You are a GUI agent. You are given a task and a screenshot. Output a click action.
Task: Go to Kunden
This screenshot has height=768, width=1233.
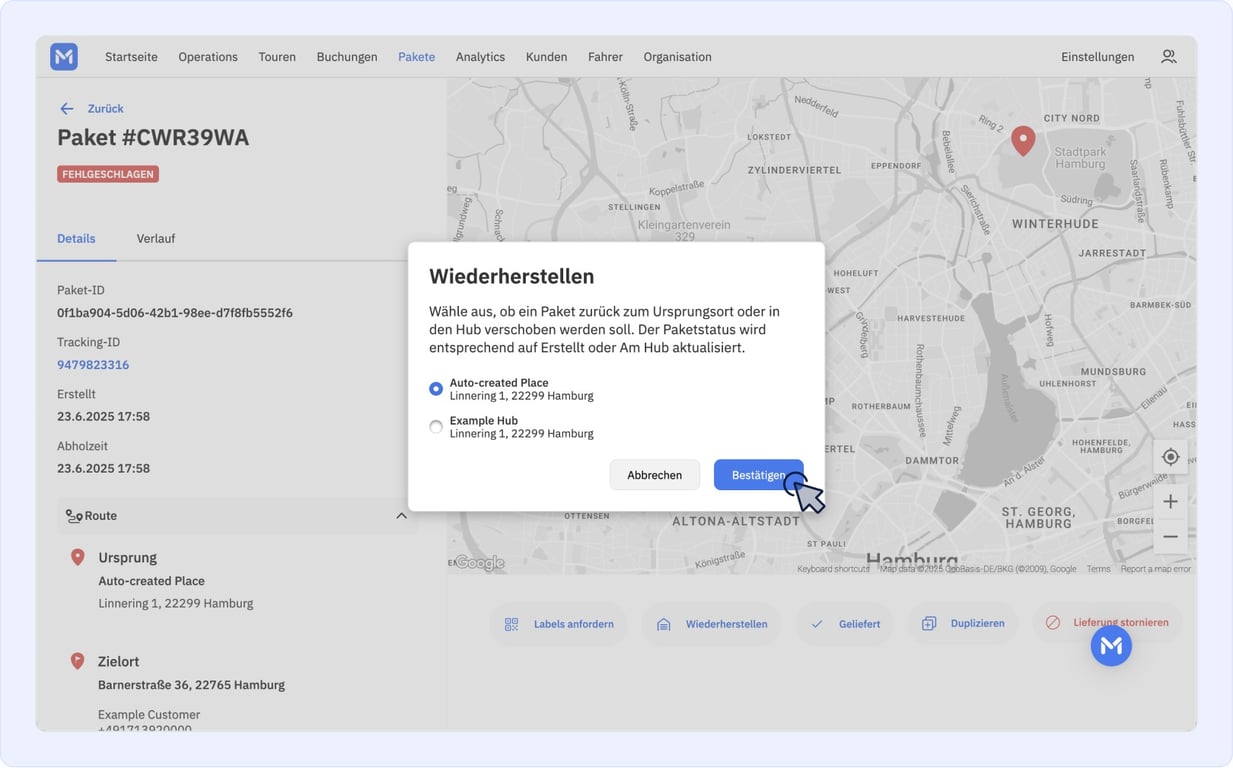pos(546,57)
